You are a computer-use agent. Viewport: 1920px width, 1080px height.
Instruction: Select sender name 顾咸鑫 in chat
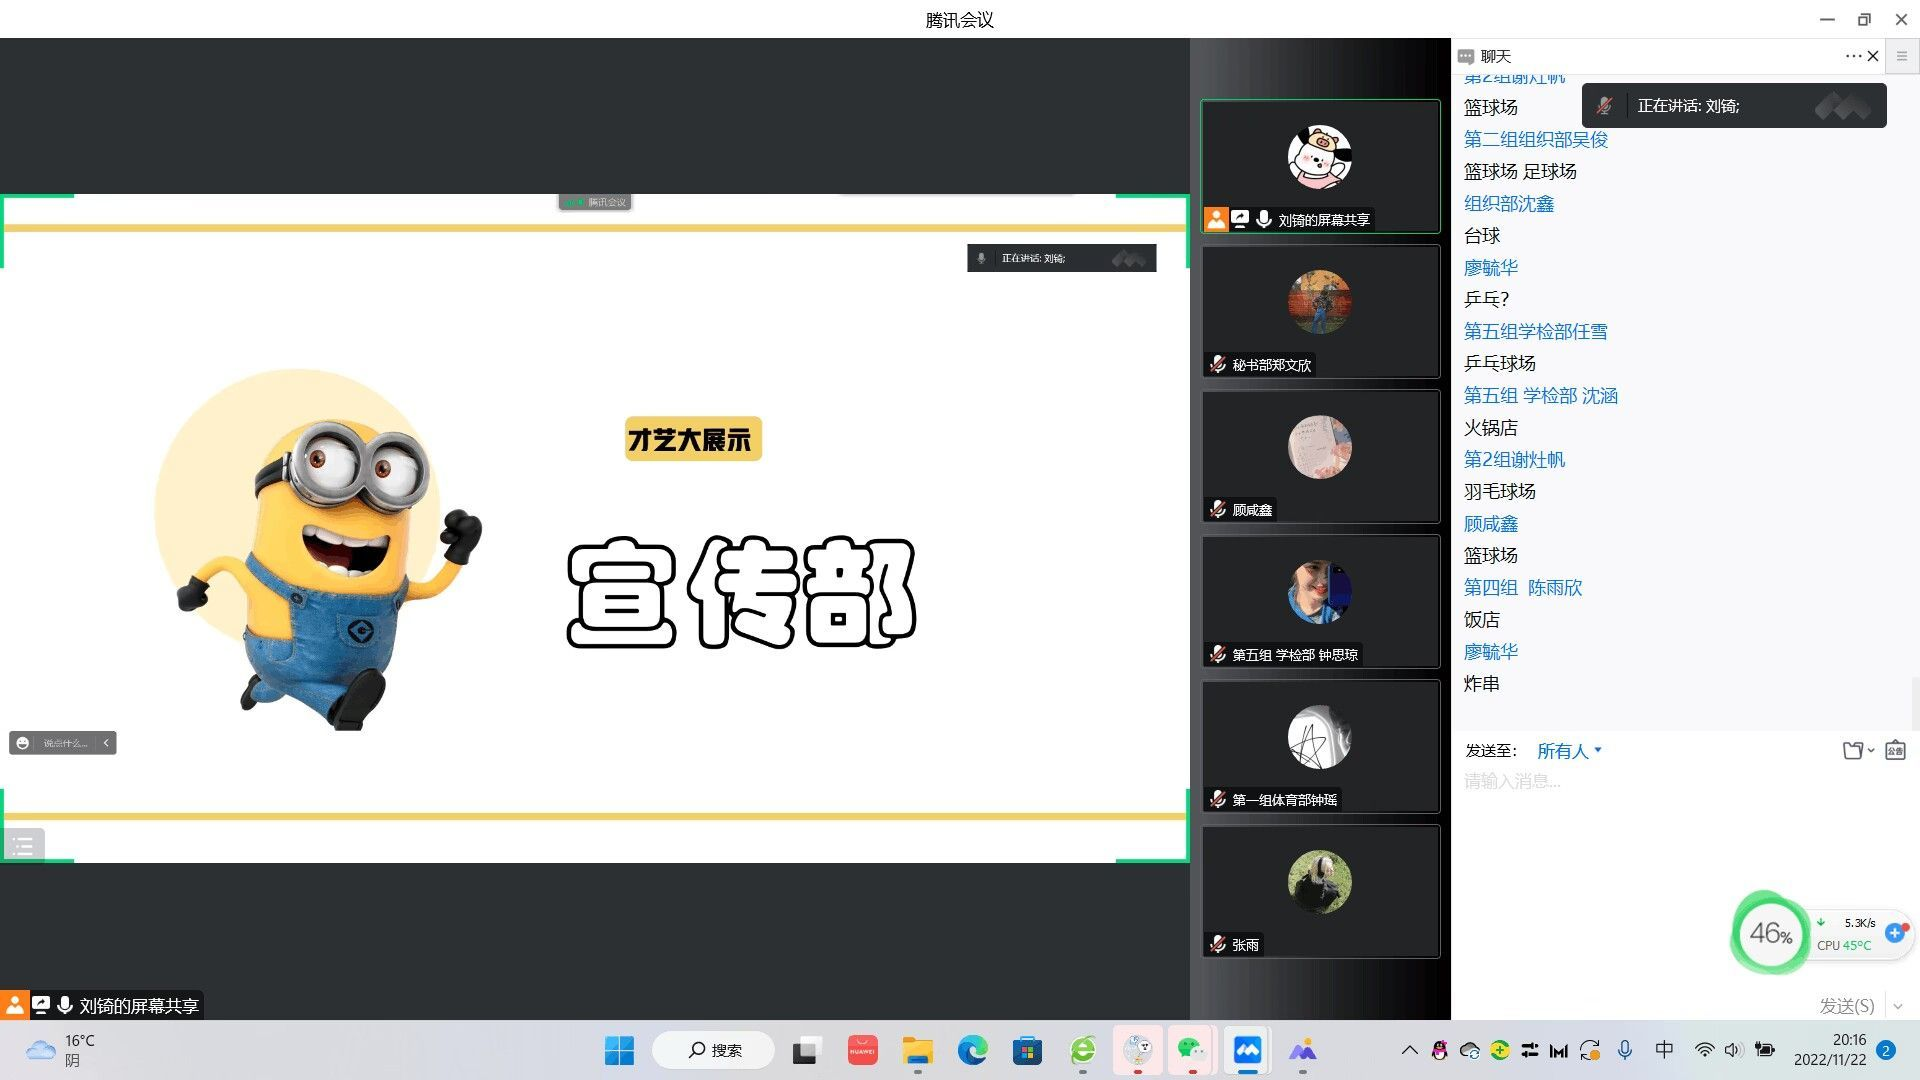(x=1491, y=524)
